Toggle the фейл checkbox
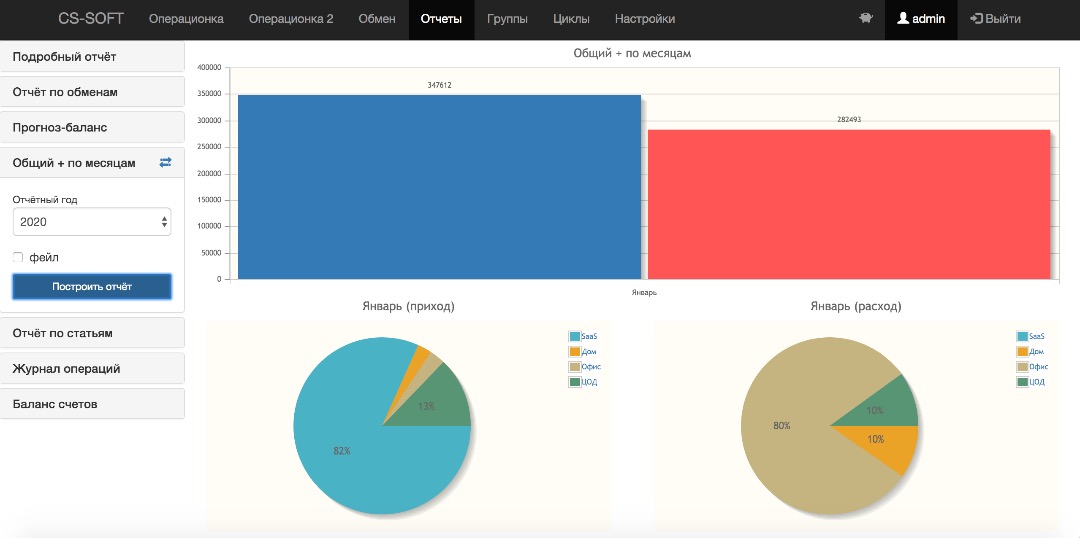1080x538 pixels. [18, 257]
